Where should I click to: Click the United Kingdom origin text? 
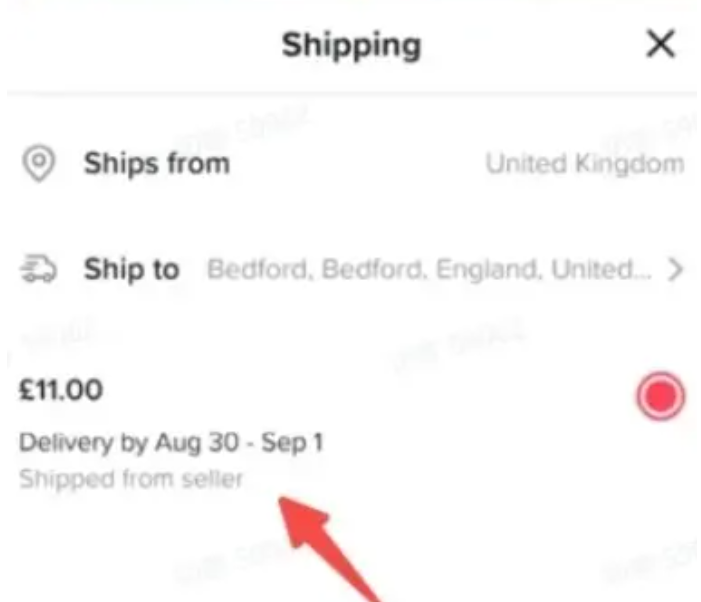pyautogui.click(x=585, y=164)
